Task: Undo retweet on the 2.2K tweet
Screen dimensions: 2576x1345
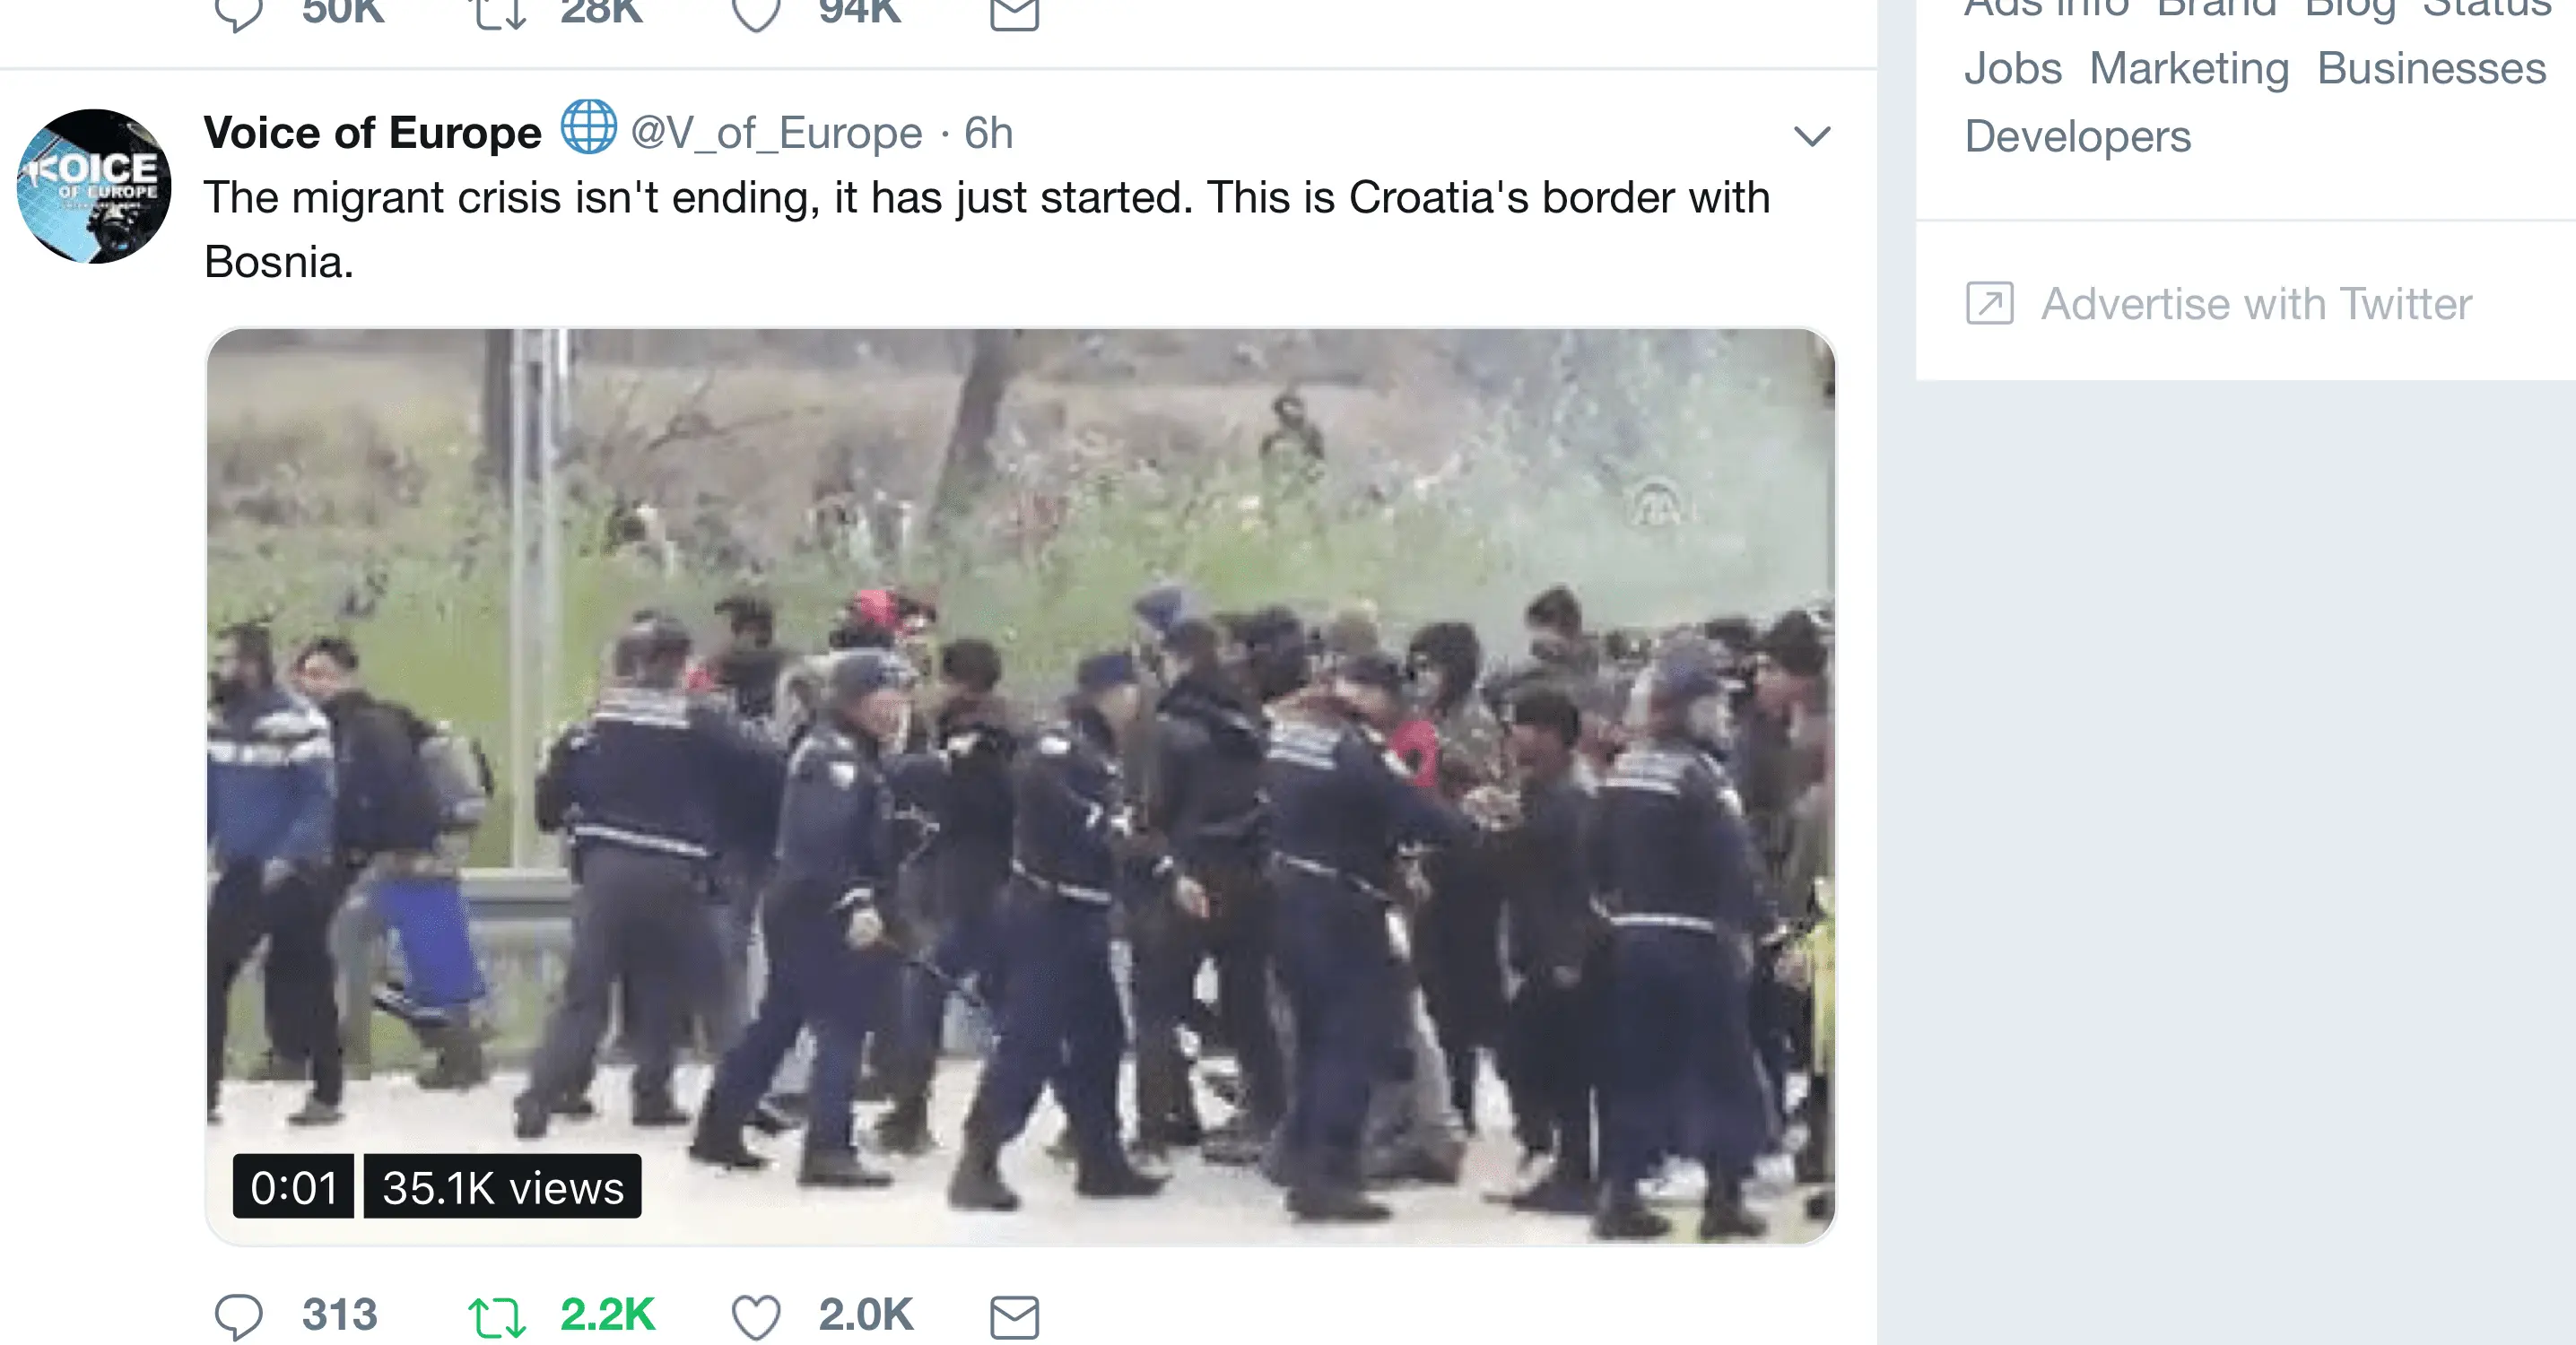Action: [x=497, y=1316]
